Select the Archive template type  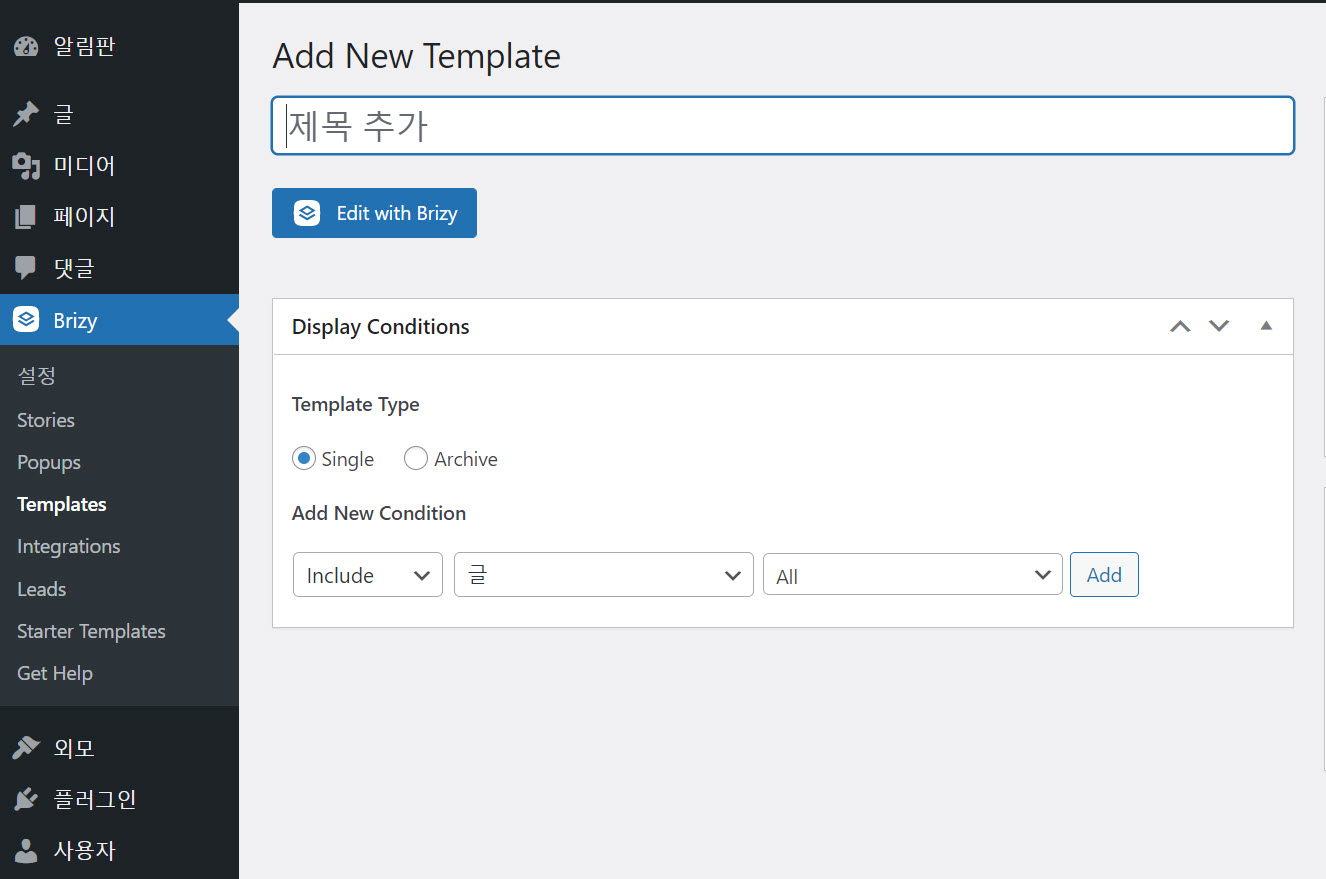416,459
